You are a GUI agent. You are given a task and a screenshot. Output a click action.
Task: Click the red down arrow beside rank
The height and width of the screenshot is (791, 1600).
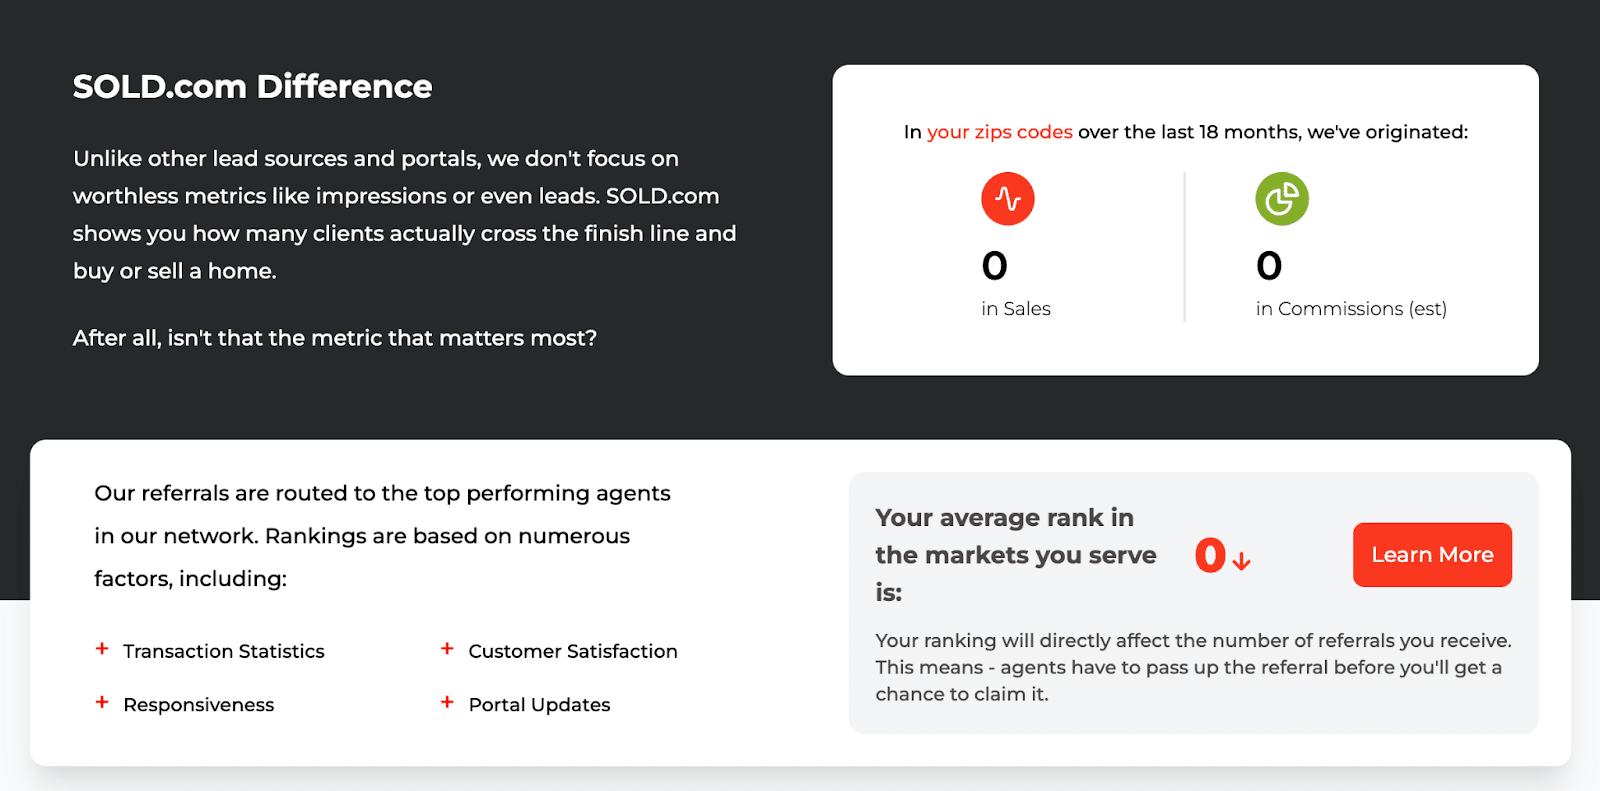1241,562
